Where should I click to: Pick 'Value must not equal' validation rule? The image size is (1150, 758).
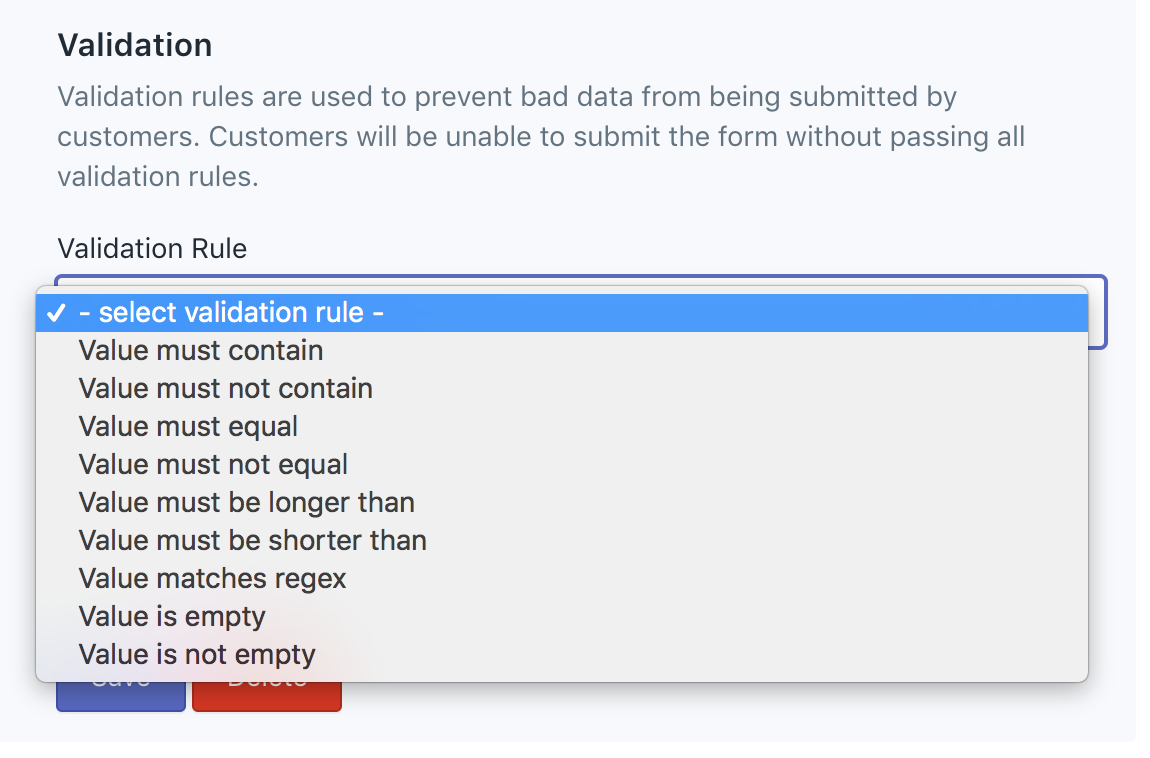[213, 464]
